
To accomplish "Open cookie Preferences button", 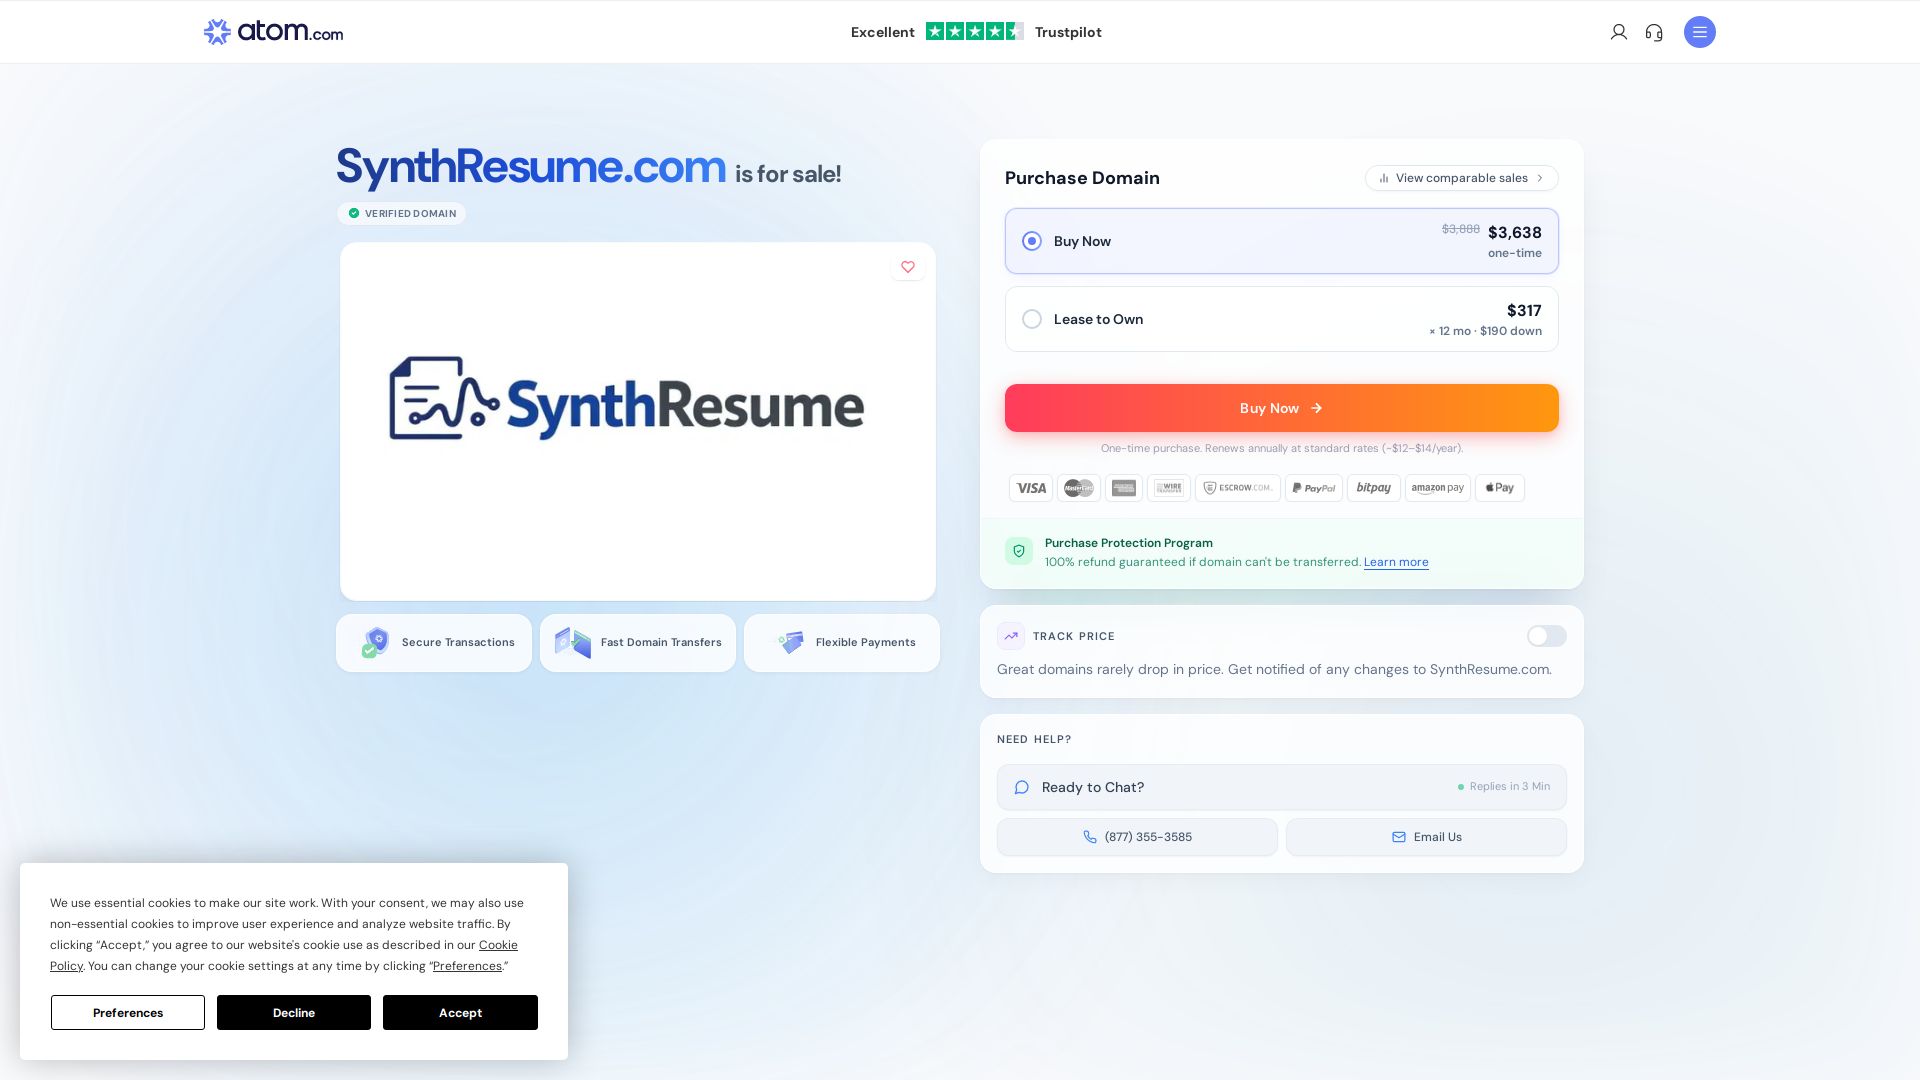I will (x=128, y=1013).
